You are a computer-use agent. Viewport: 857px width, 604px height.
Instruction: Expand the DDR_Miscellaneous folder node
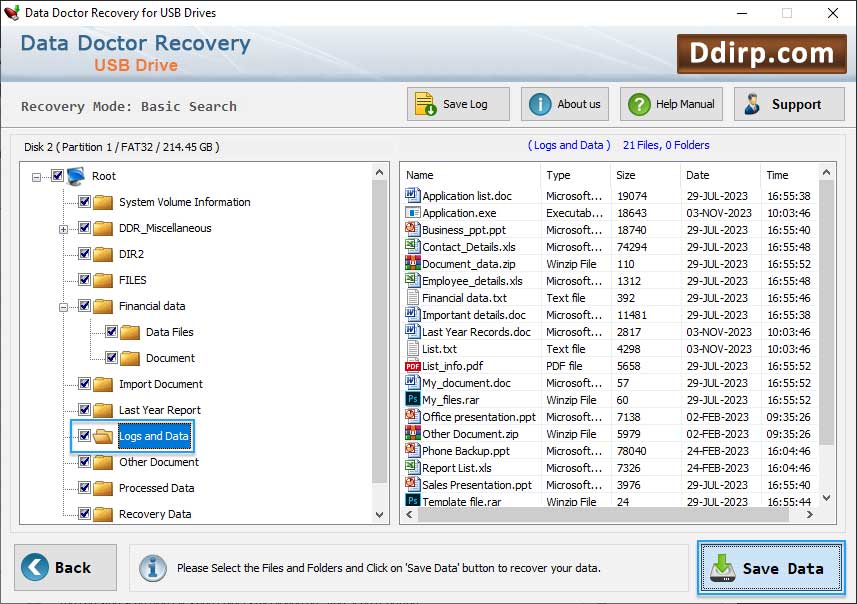point(63,229)
